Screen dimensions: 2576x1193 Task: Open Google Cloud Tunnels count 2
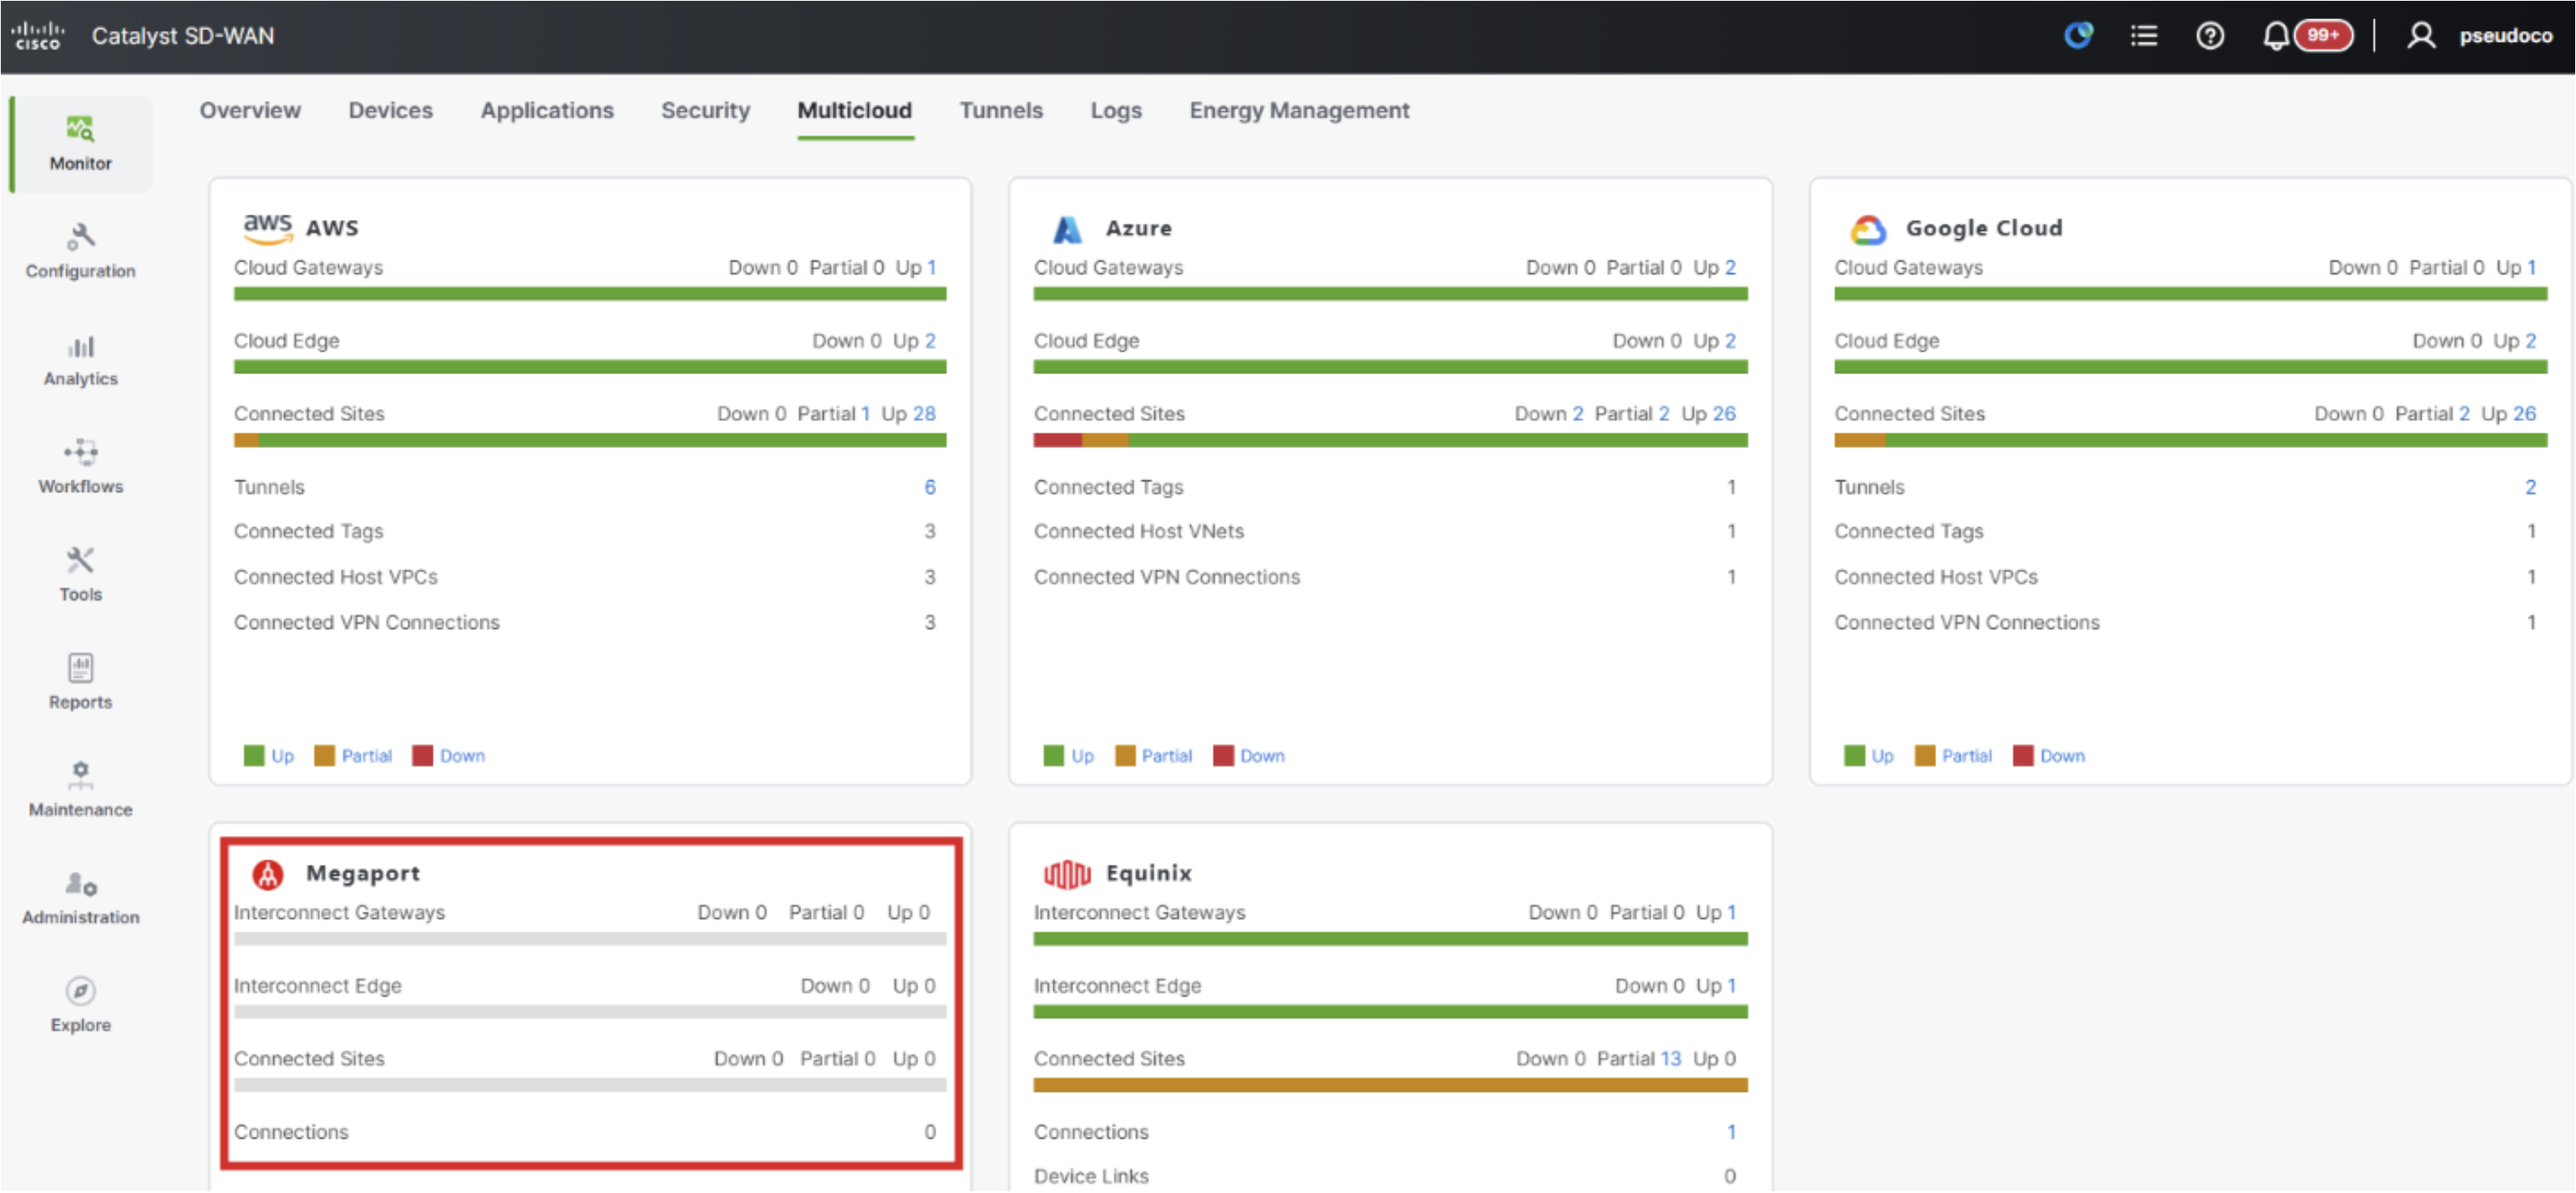click(2530, 487)
